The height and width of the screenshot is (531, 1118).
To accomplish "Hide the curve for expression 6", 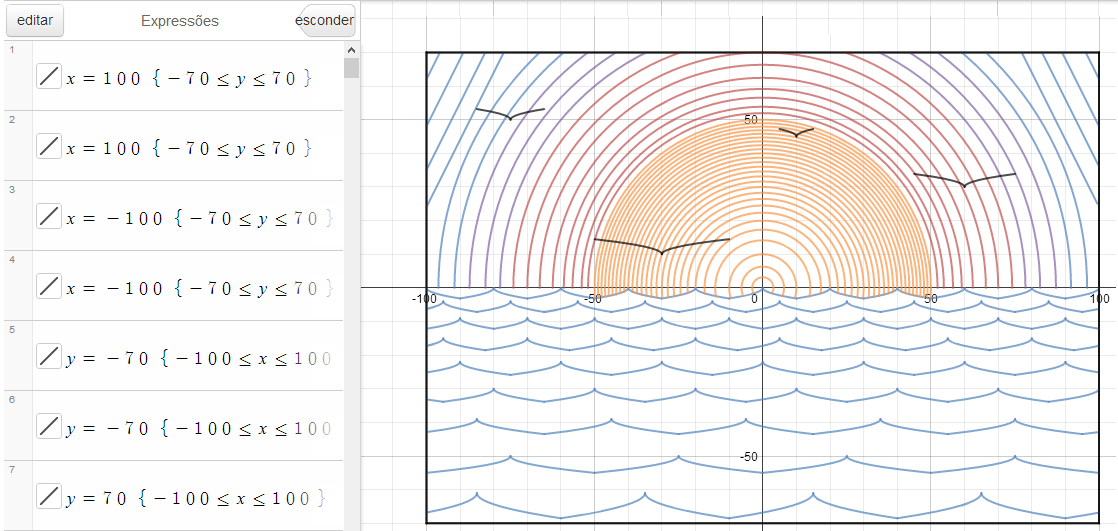I will click(x=49, y=426).
